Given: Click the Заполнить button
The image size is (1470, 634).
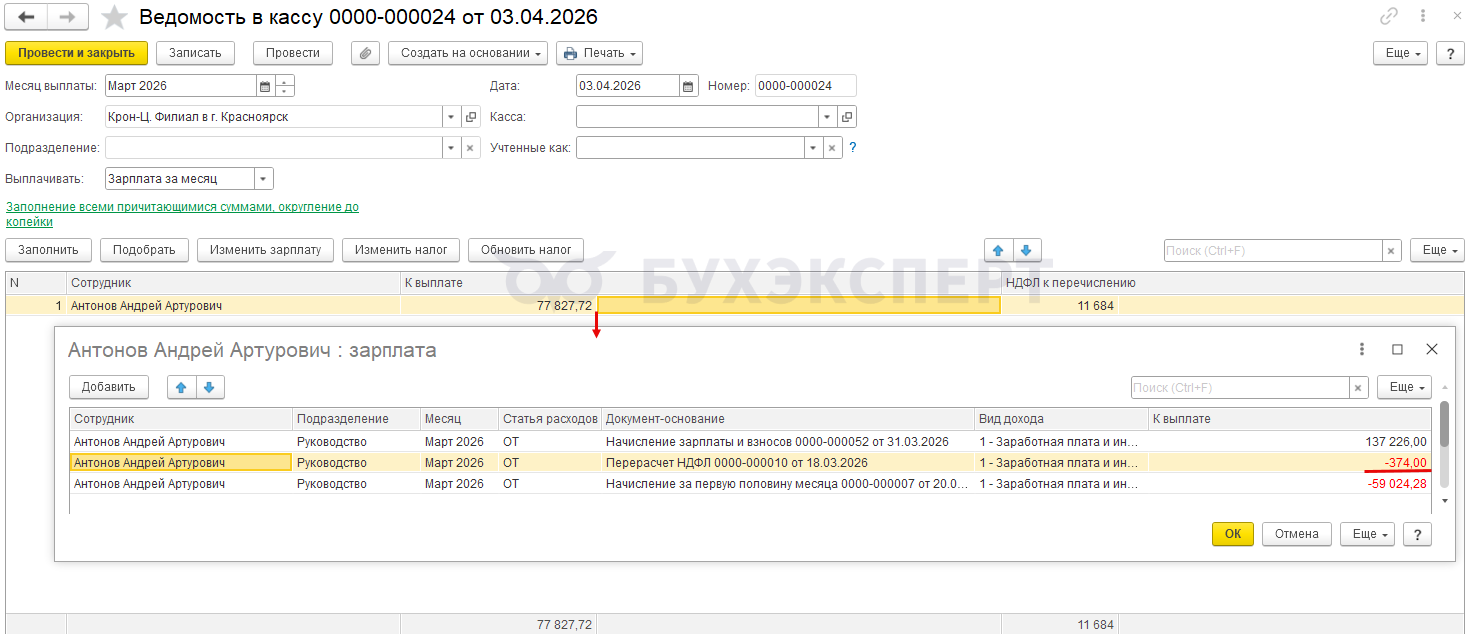Looking at the screenshot, I should [48, 250].
